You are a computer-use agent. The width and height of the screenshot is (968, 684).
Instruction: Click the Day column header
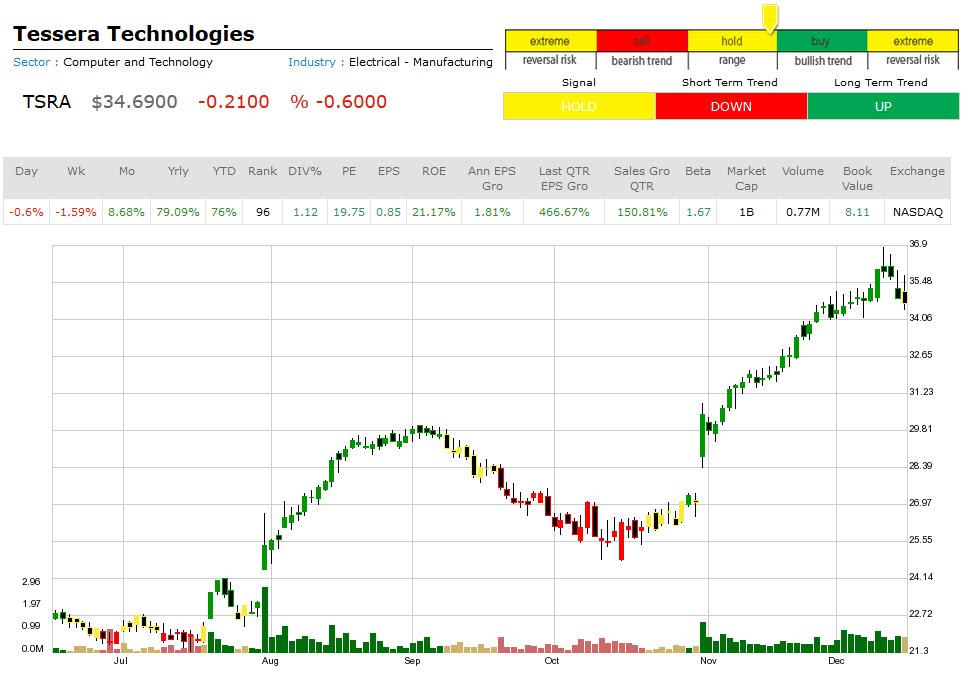[27, 171]
